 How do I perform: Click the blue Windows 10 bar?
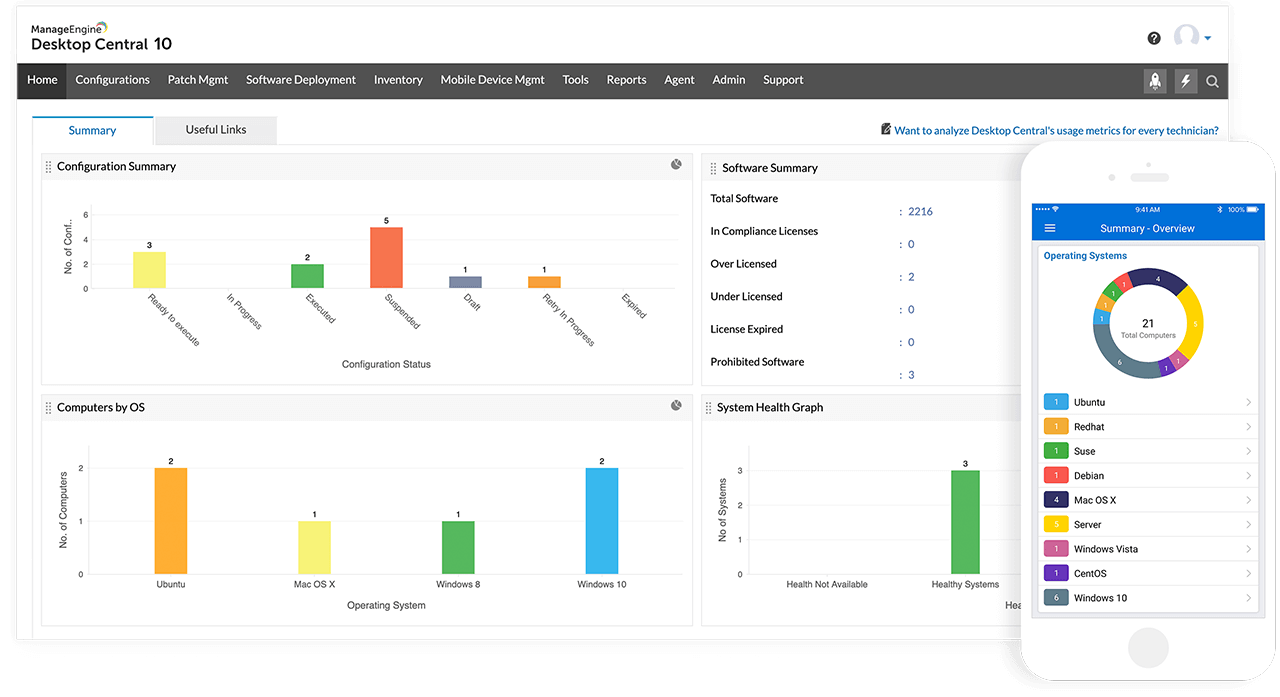point(602,520)
